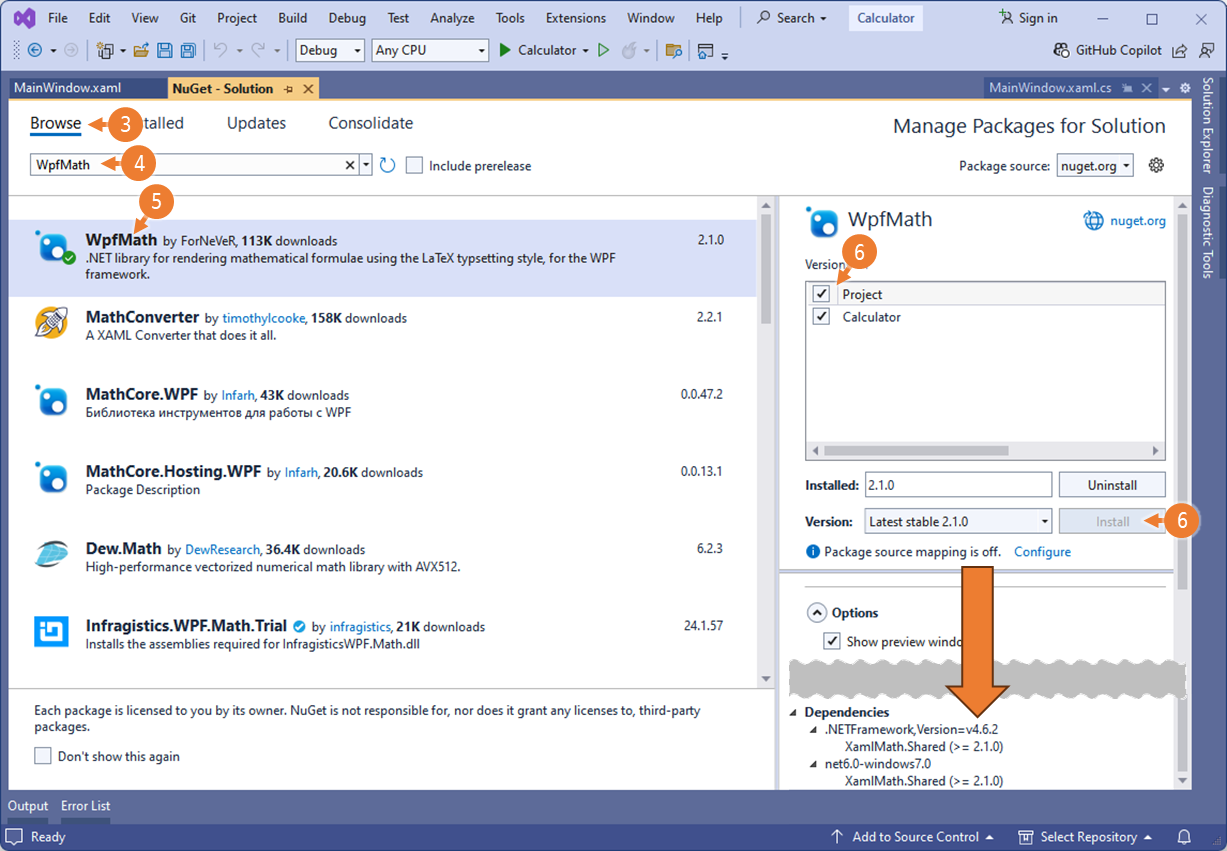
Task: Collapse the Options section chevron
Action: (816, 612)
